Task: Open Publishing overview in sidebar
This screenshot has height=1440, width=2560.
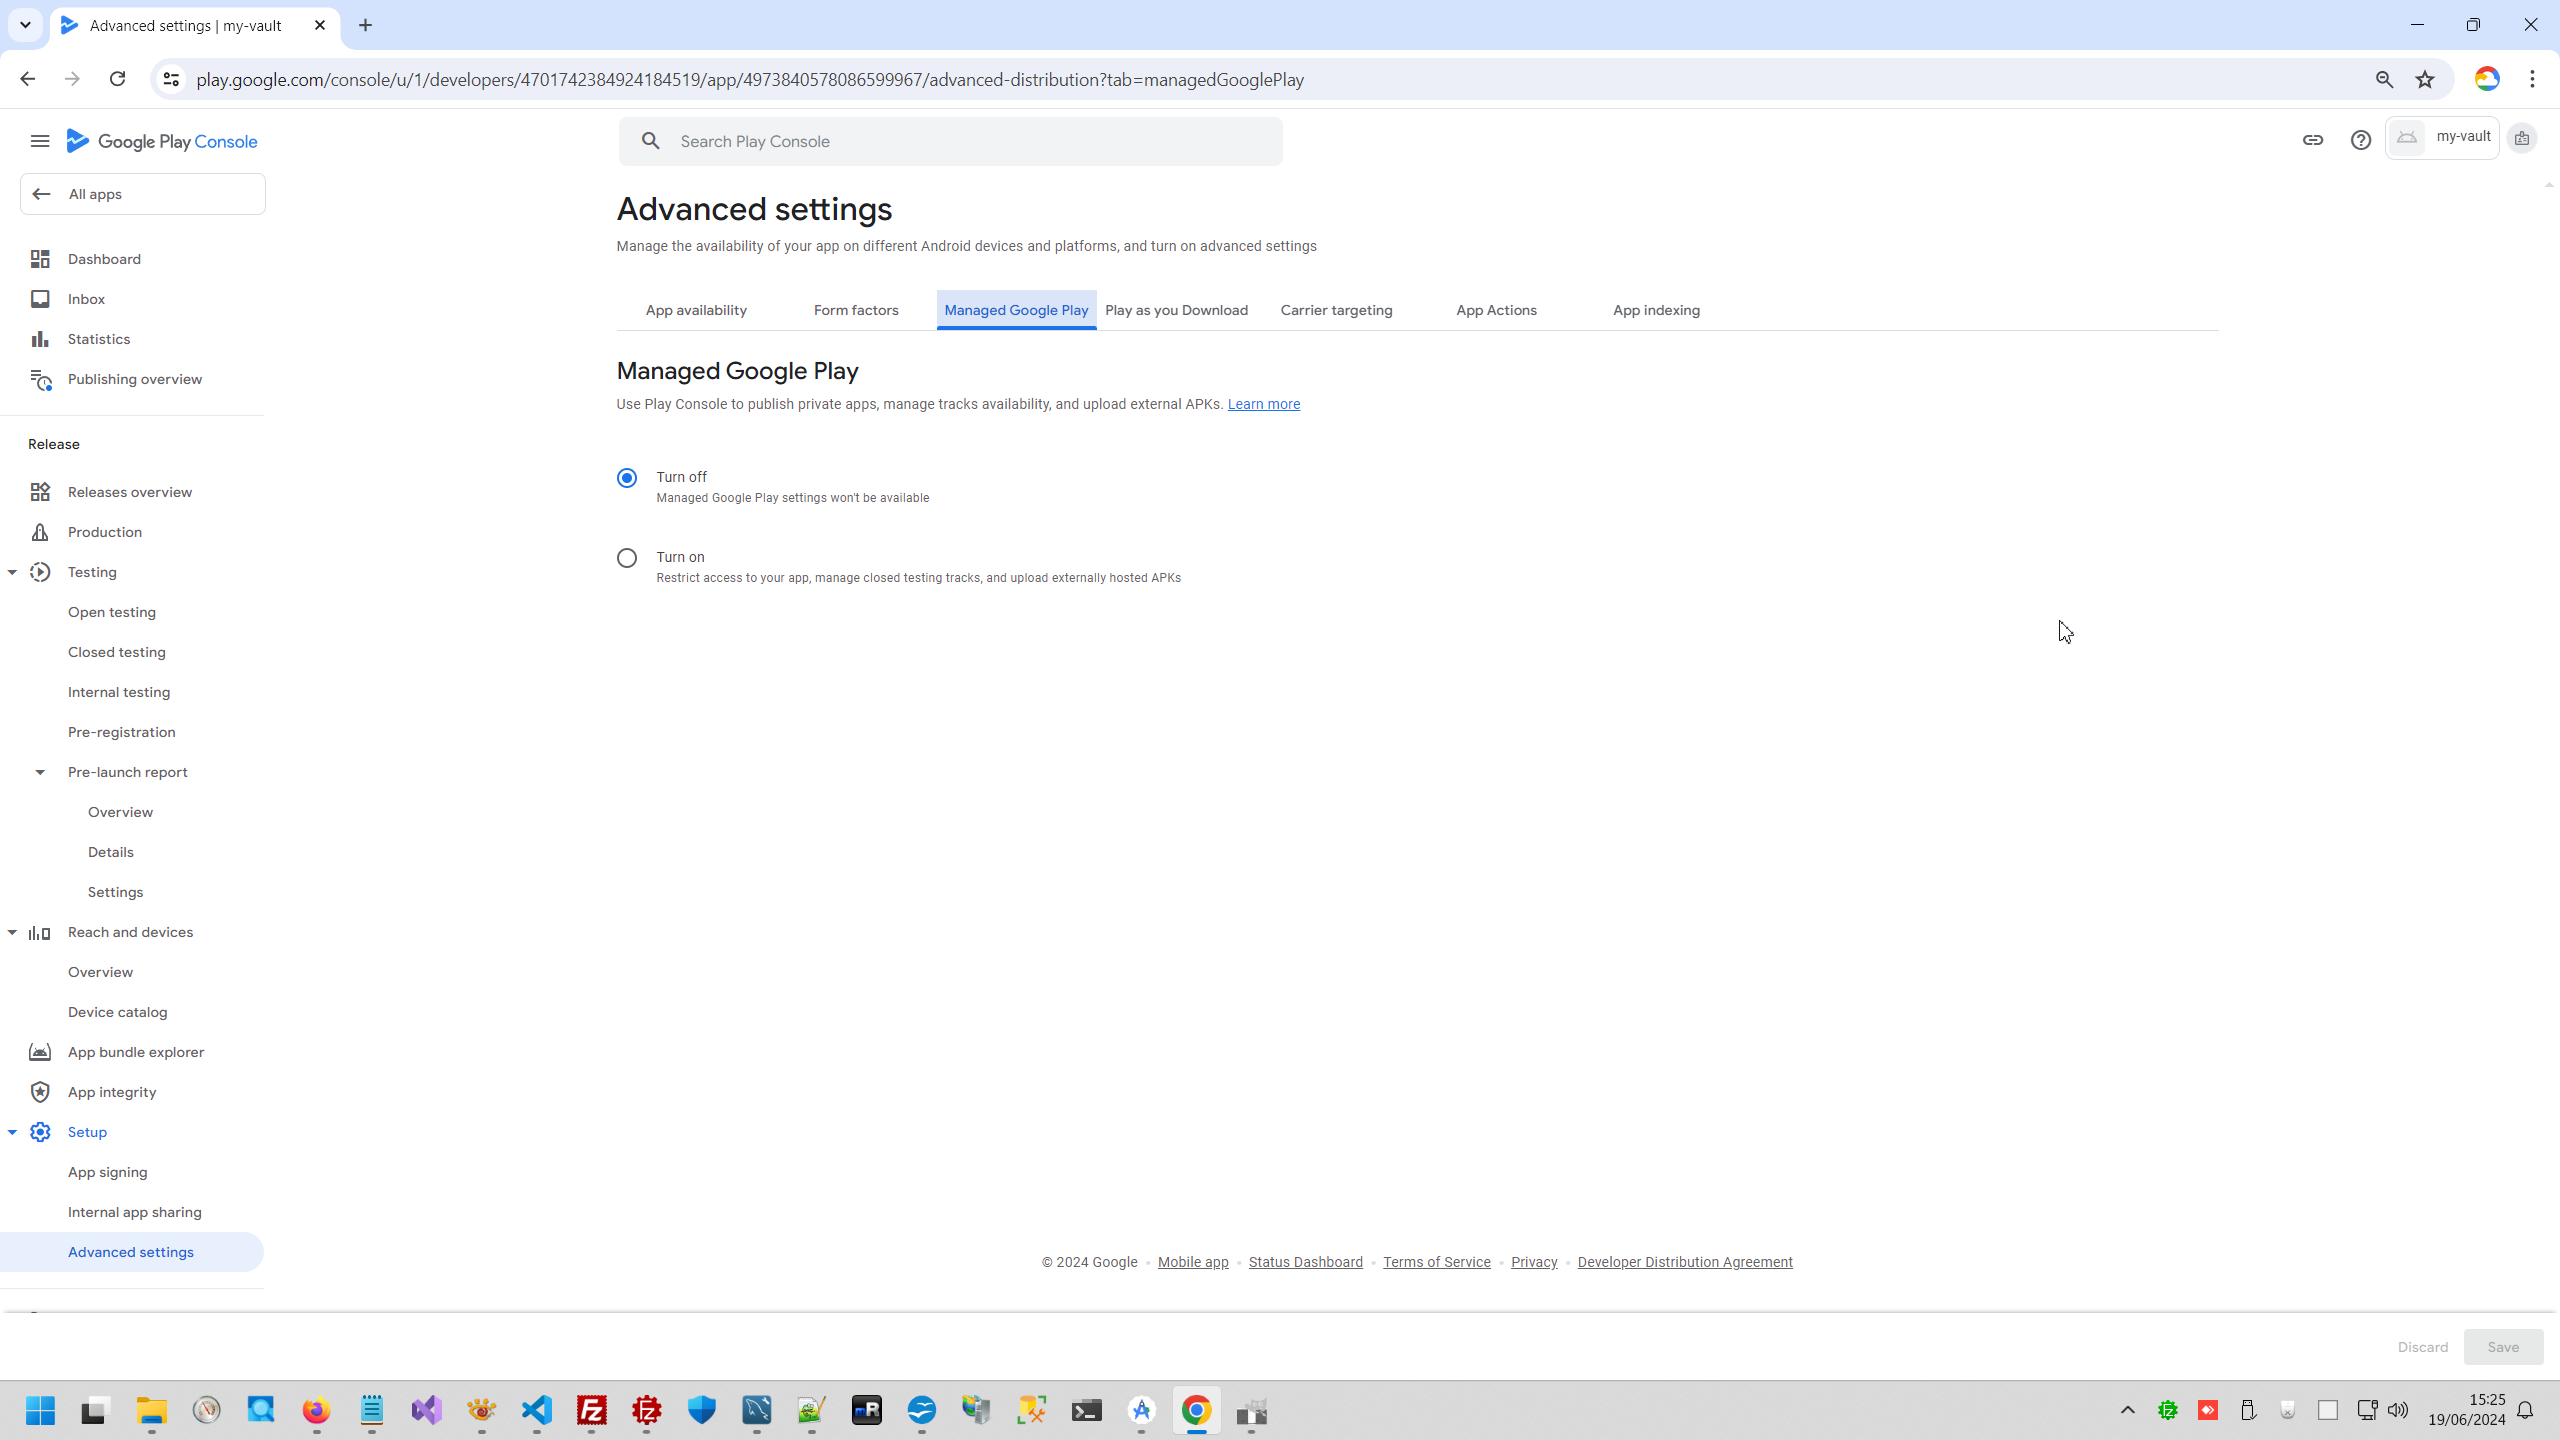Action: [x=134, y=379]
